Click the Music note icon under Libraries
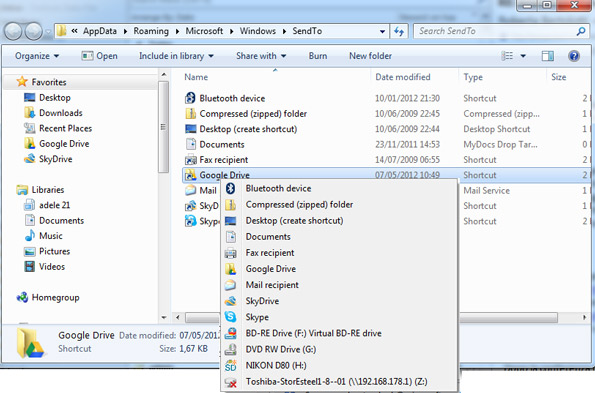The width and height of the screenshot is (595, 393). [x=30, y=236]
